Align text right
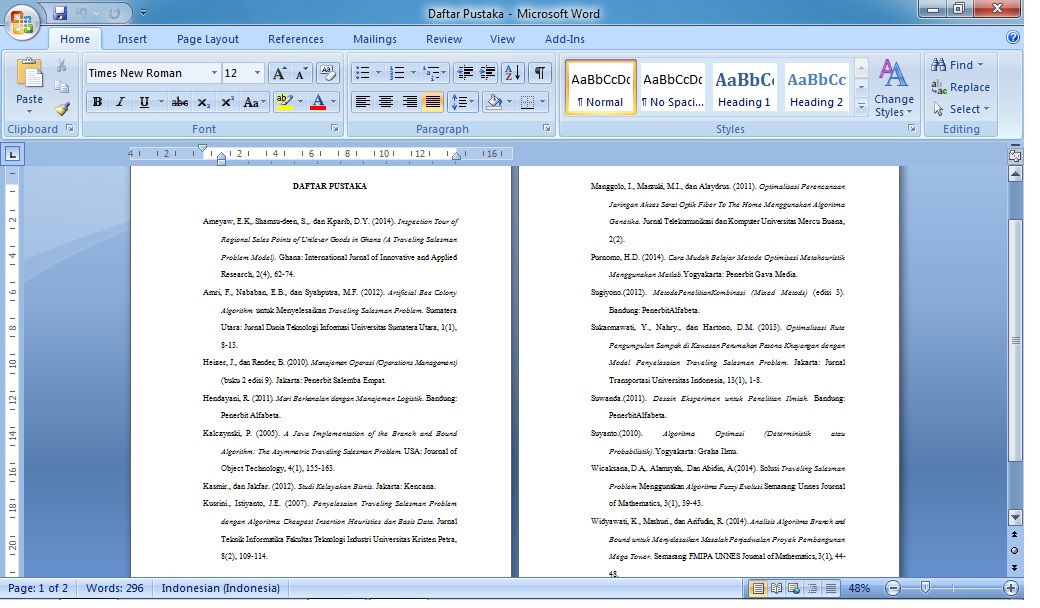Image resolution: width=1040 pixels, height=608 pixels. click(409, 102)
